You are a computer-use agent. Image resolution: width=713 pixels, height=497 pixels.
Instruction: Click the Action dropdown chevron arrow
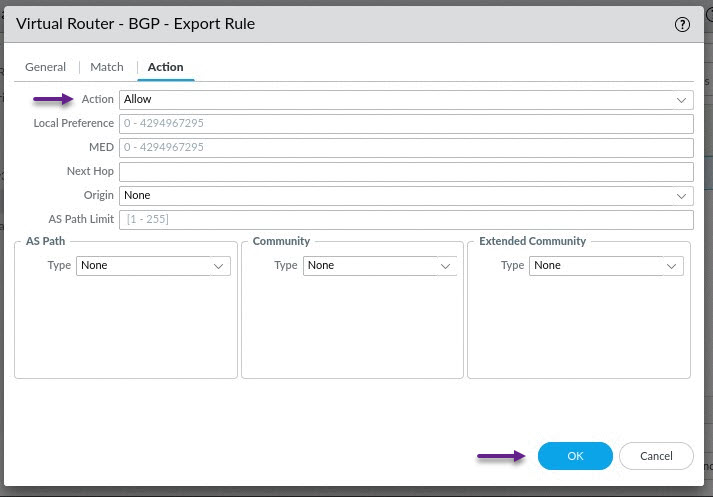click(x=681, y=100)
